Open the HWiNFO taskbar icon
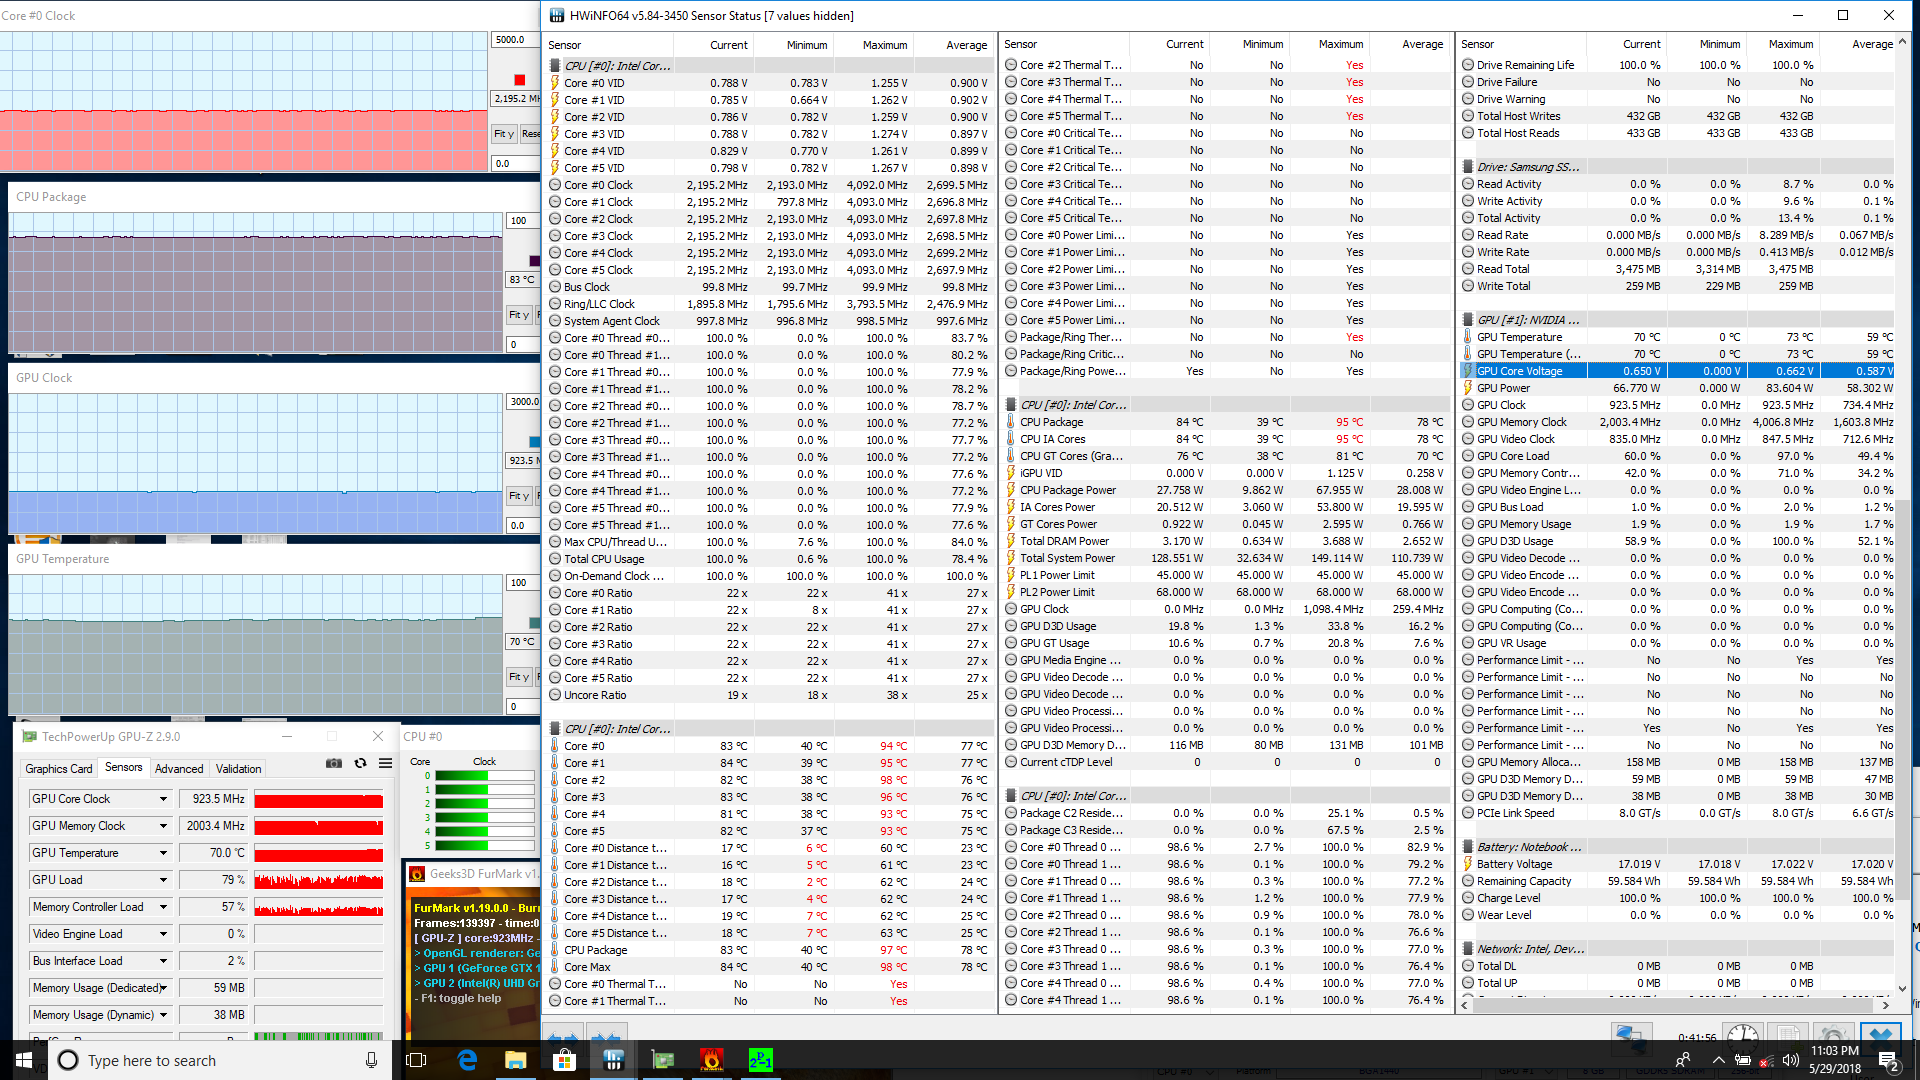Screen dimensions: 1920x1080 (613, 1060)
